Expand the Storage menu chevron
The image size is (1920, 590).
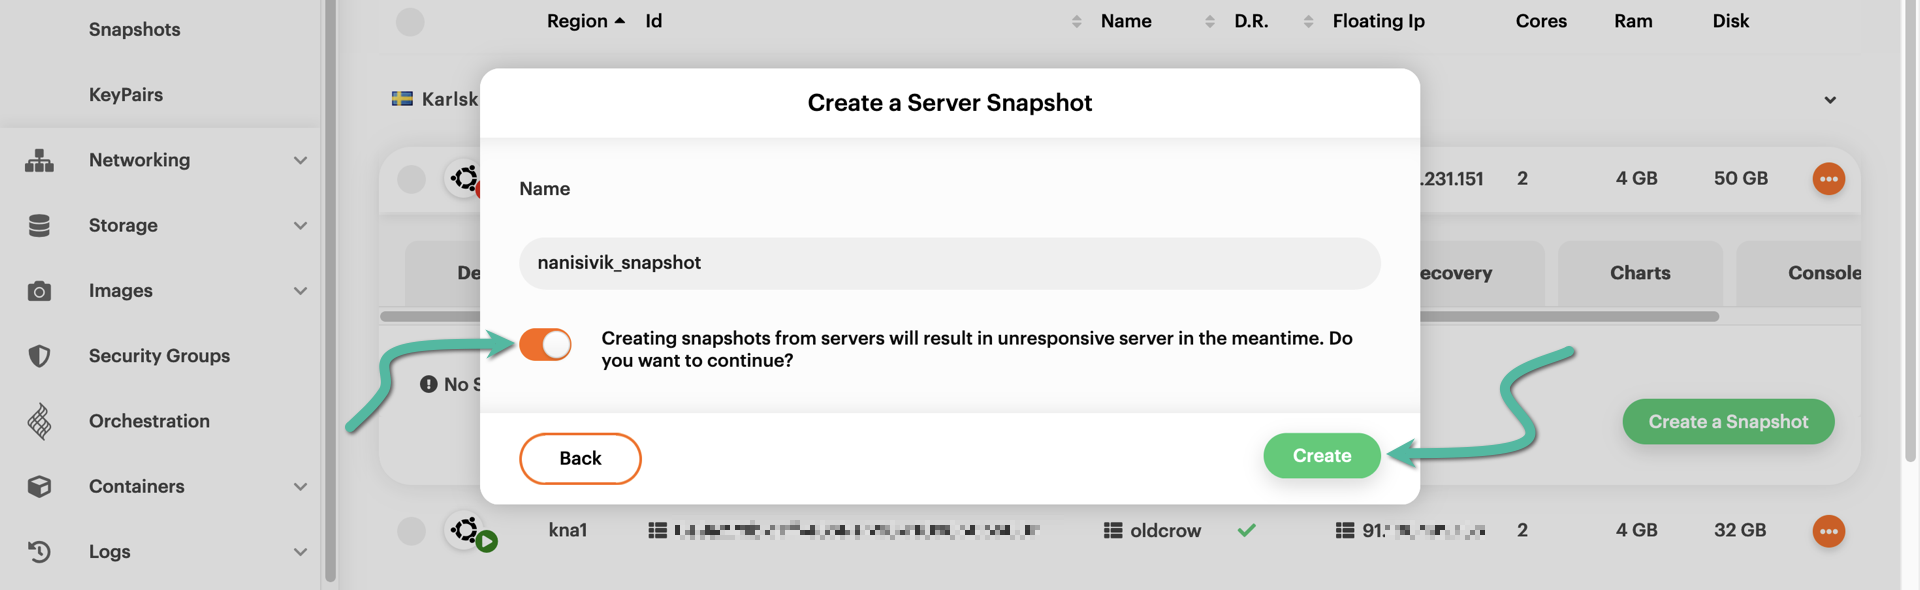click(300, 226)
